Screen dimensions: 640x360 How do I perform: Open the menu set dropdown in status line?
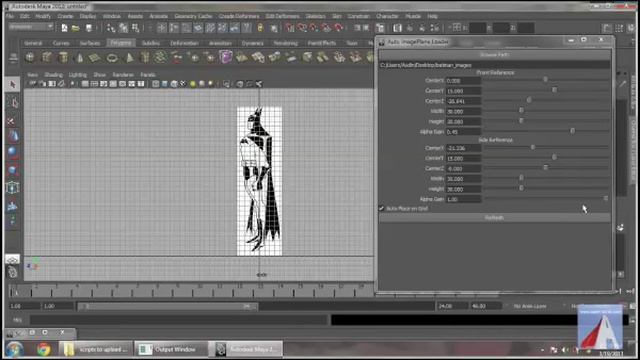[x=31, y=27]
